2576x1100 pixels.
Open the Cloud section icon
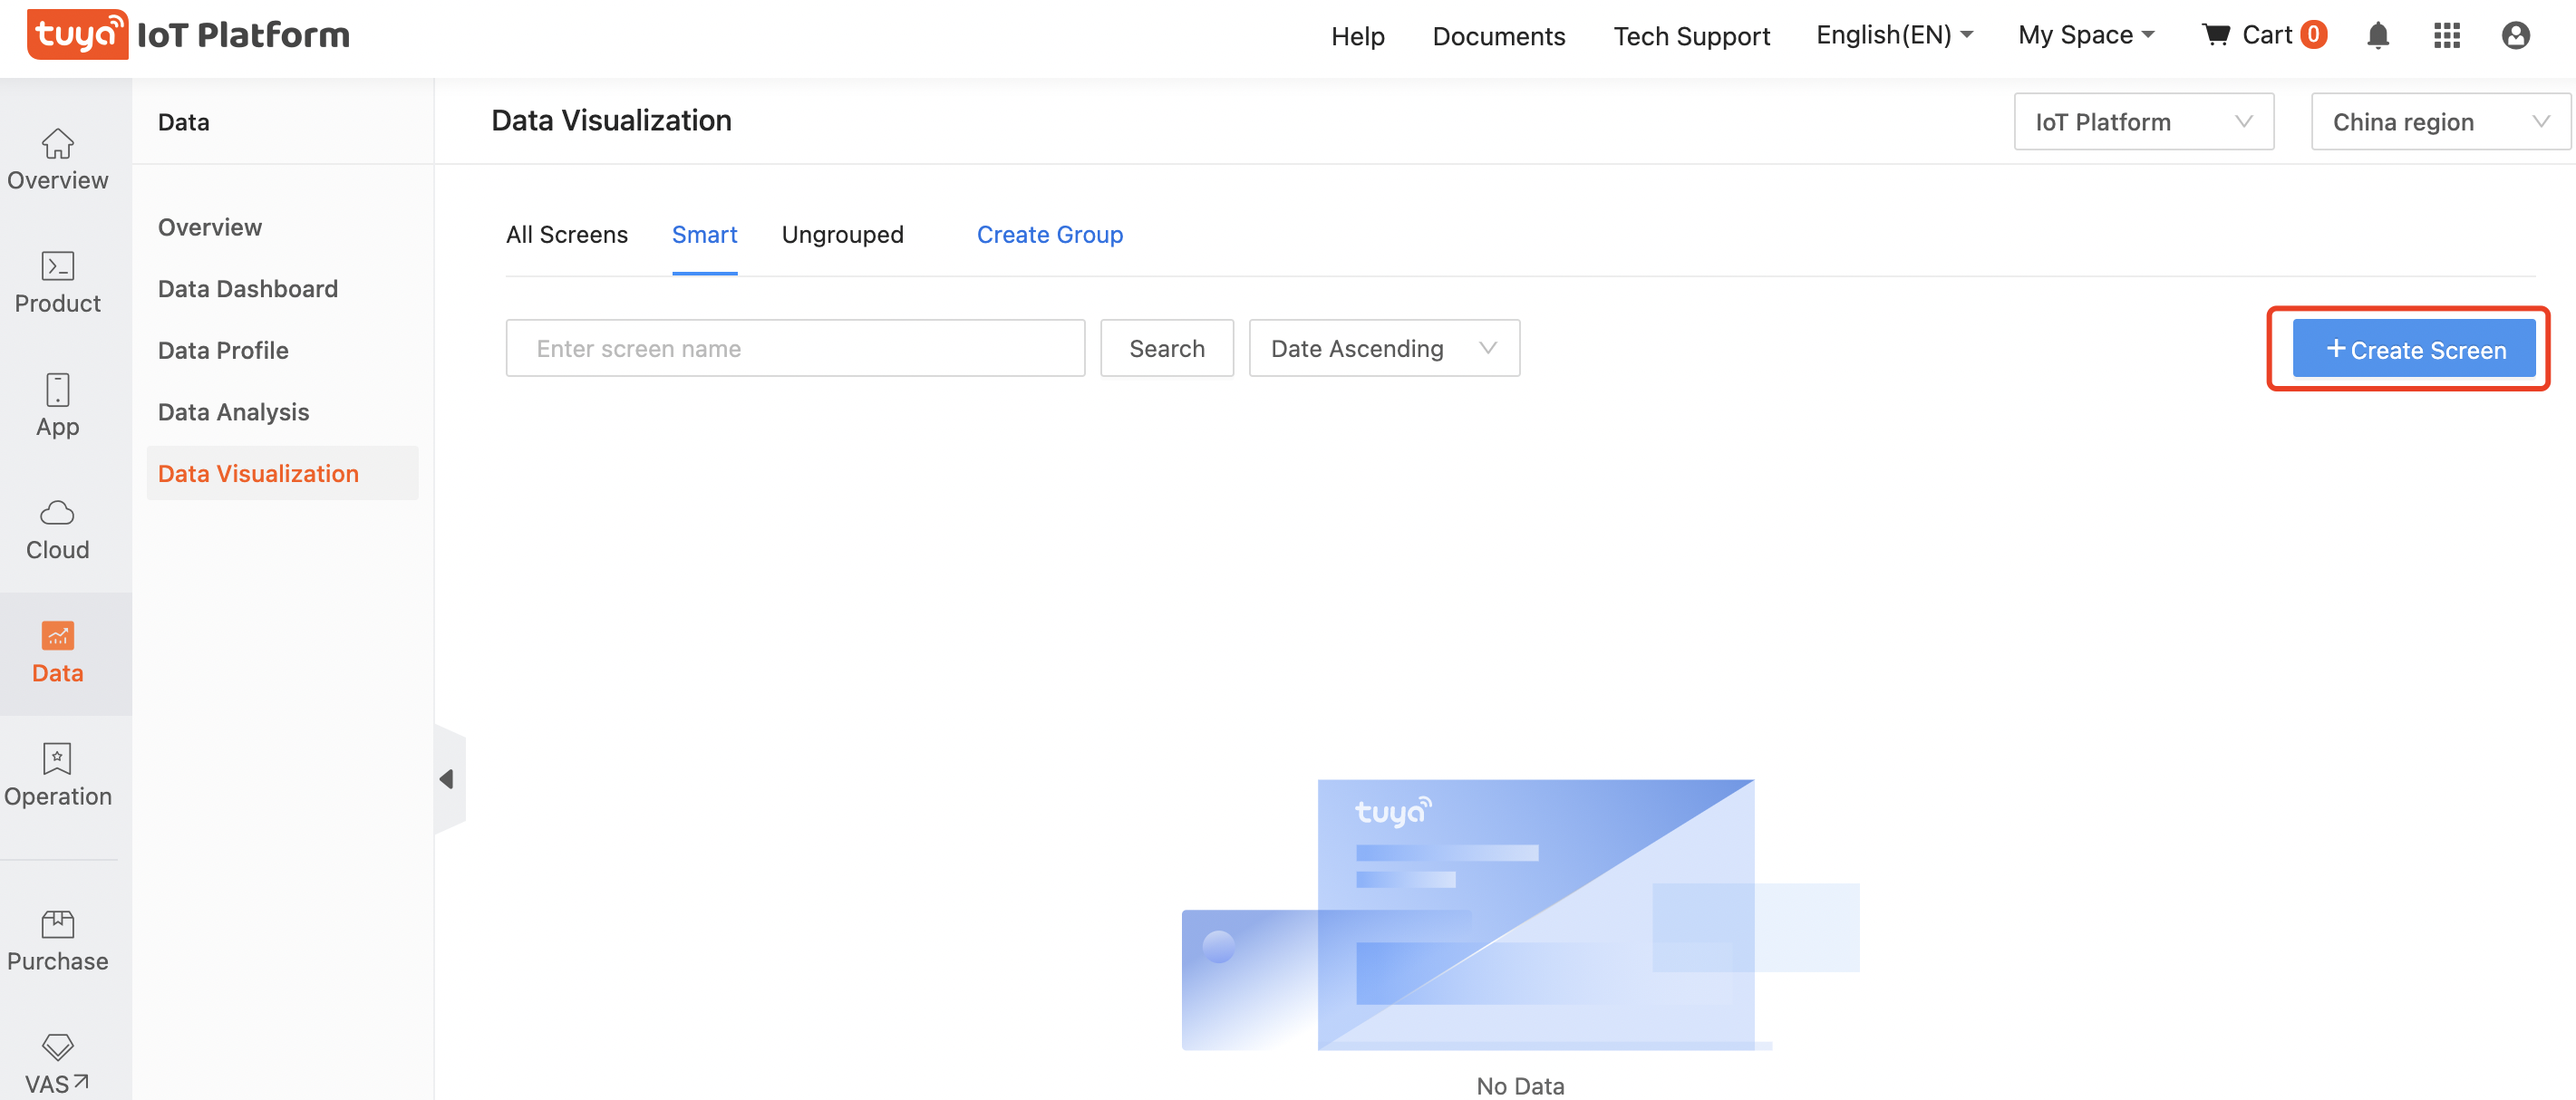(x=58, y=530)
